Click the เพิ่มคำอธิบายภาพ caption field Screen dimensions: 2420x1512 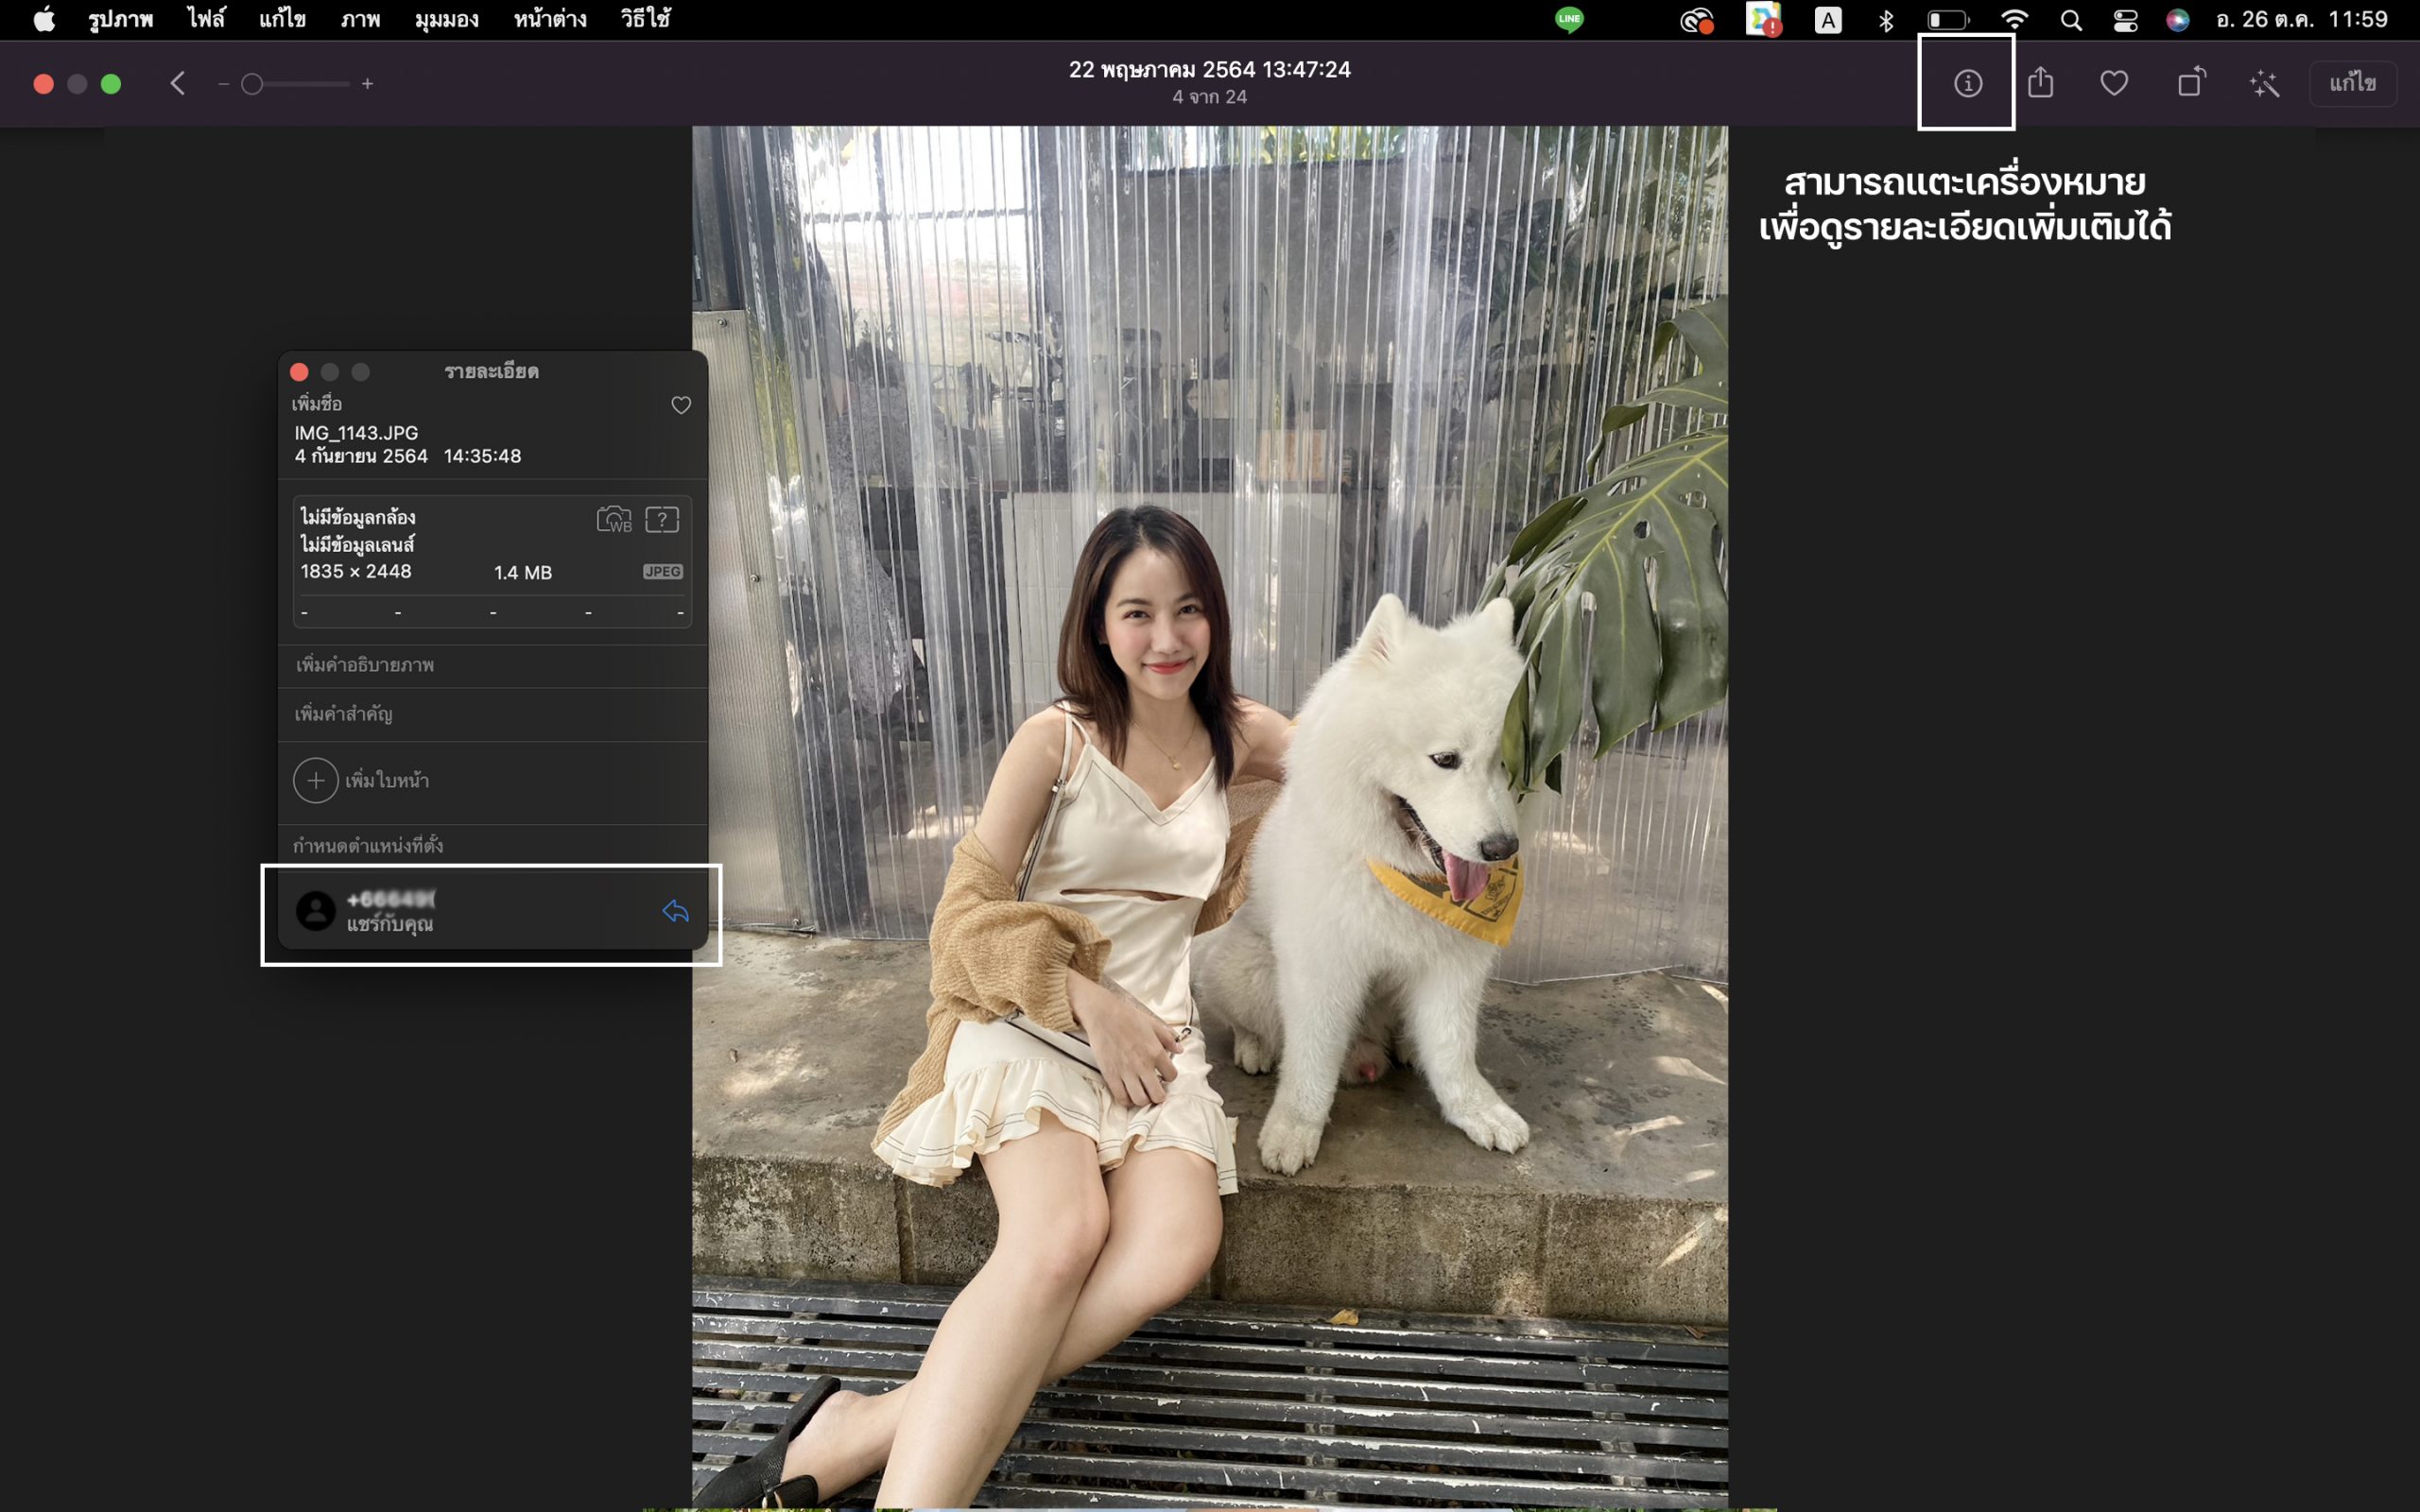pos(365,665)
